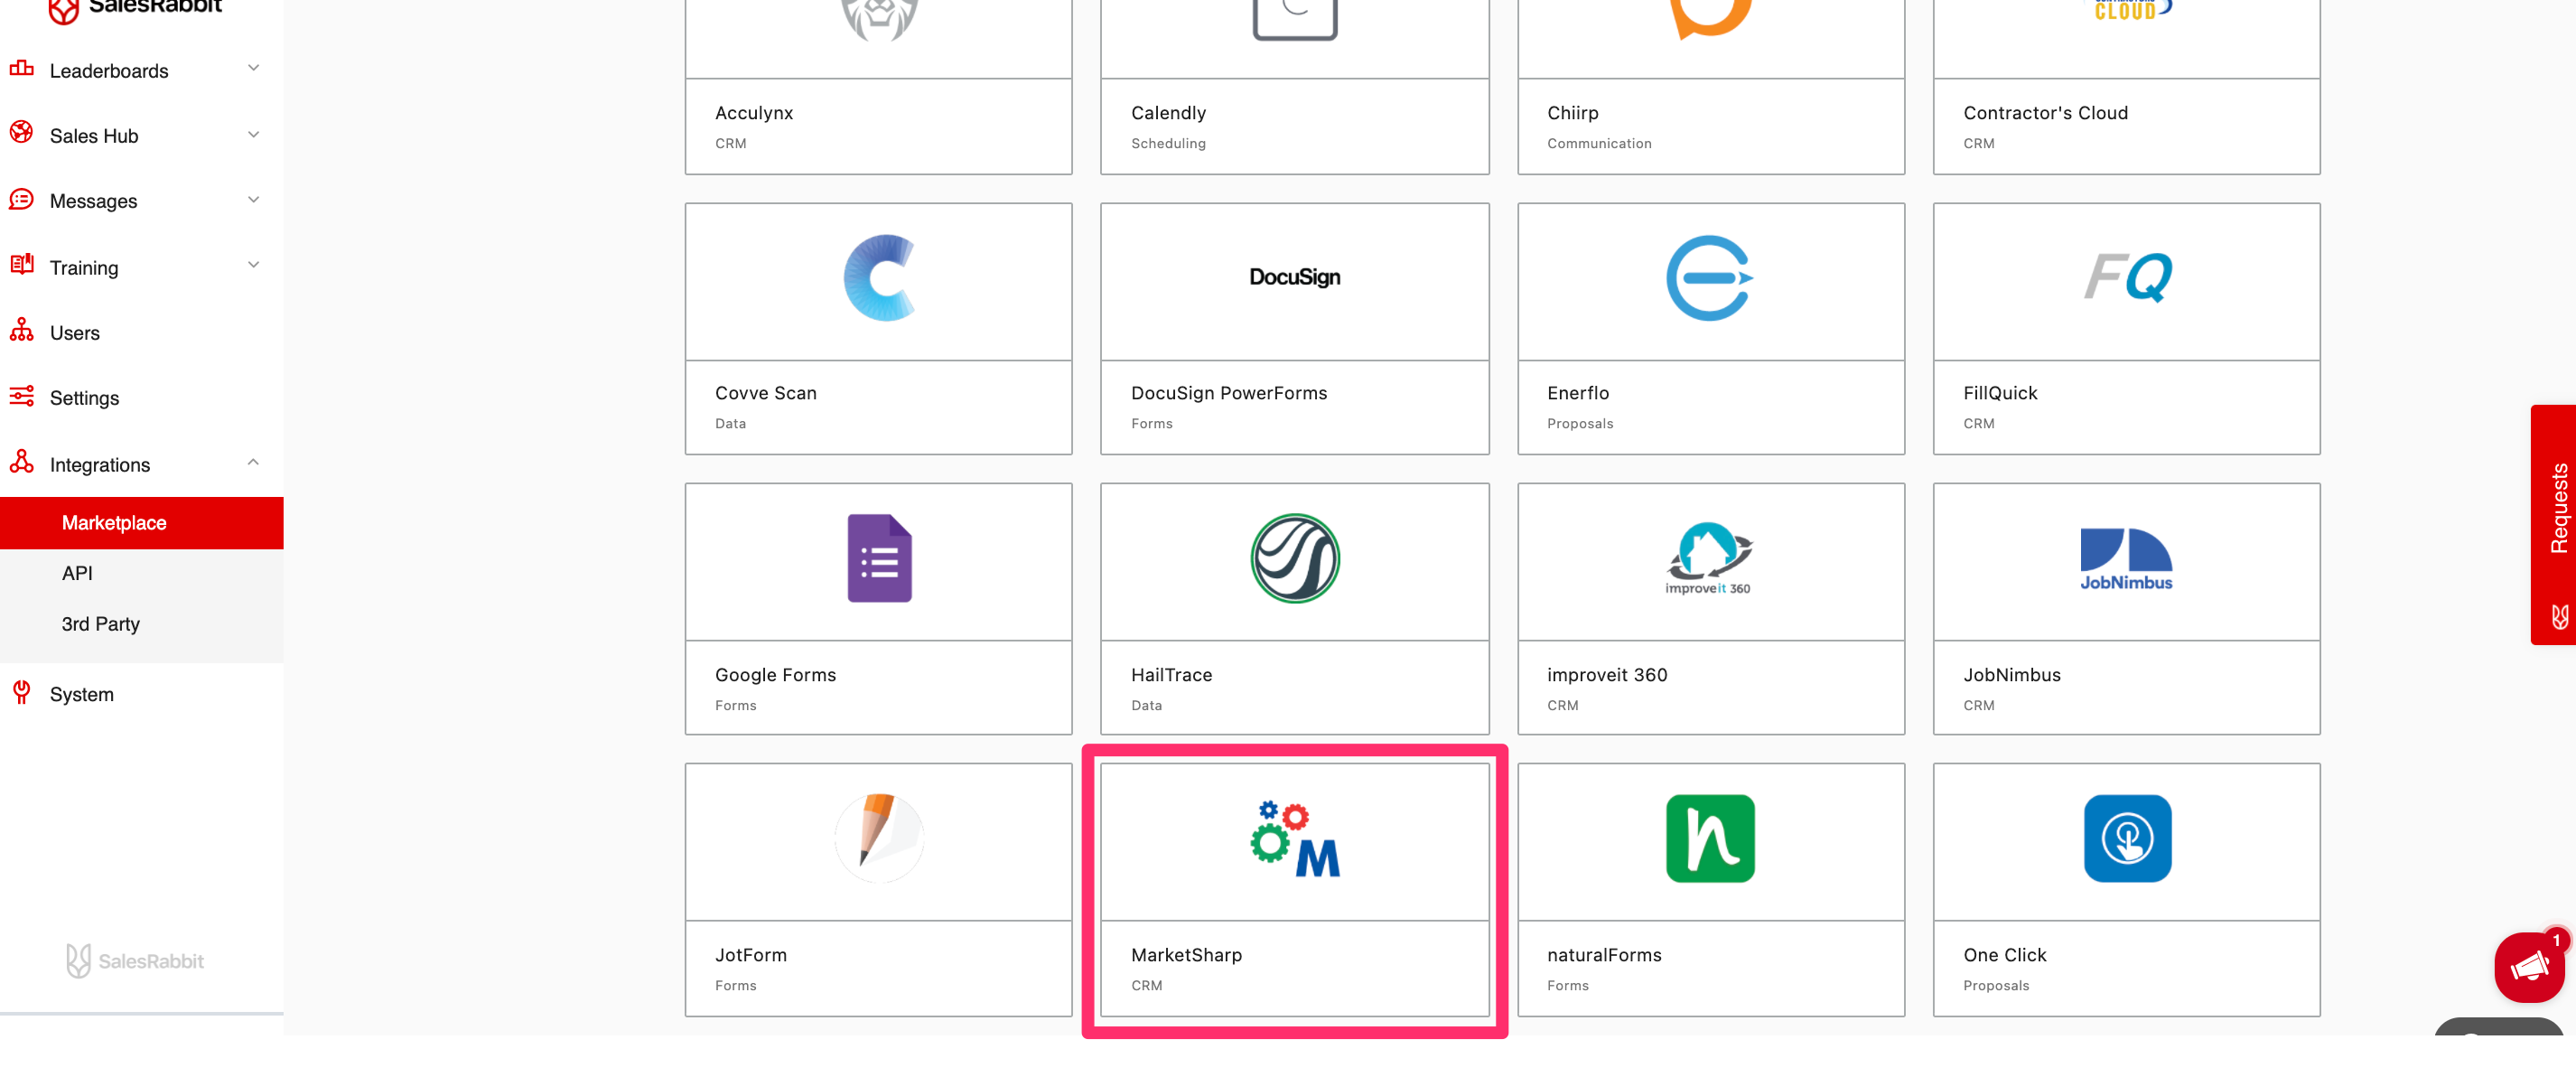
Task: Expand the Leaderboards menu chevron
Action: [253, 68]
